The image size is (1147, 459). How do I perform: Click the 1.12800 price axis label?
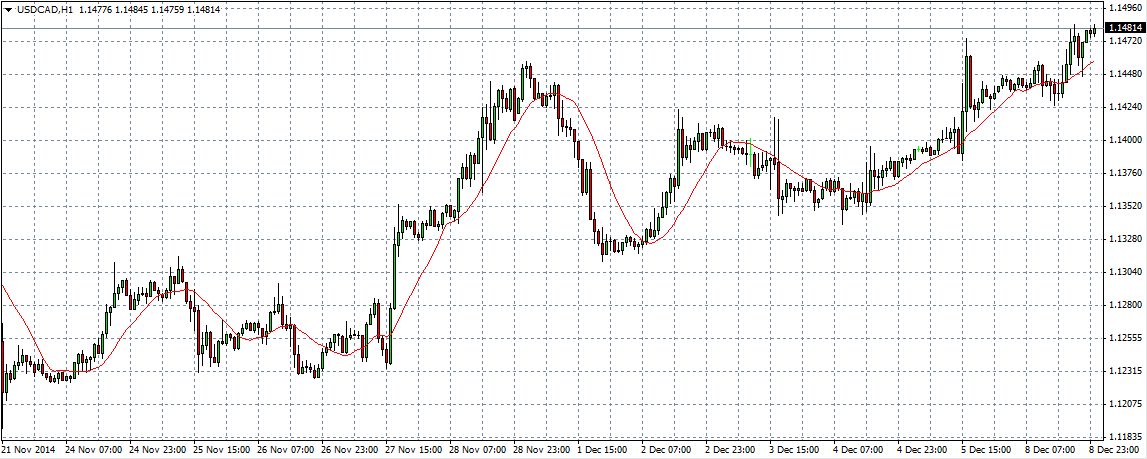coord(1125,305)
